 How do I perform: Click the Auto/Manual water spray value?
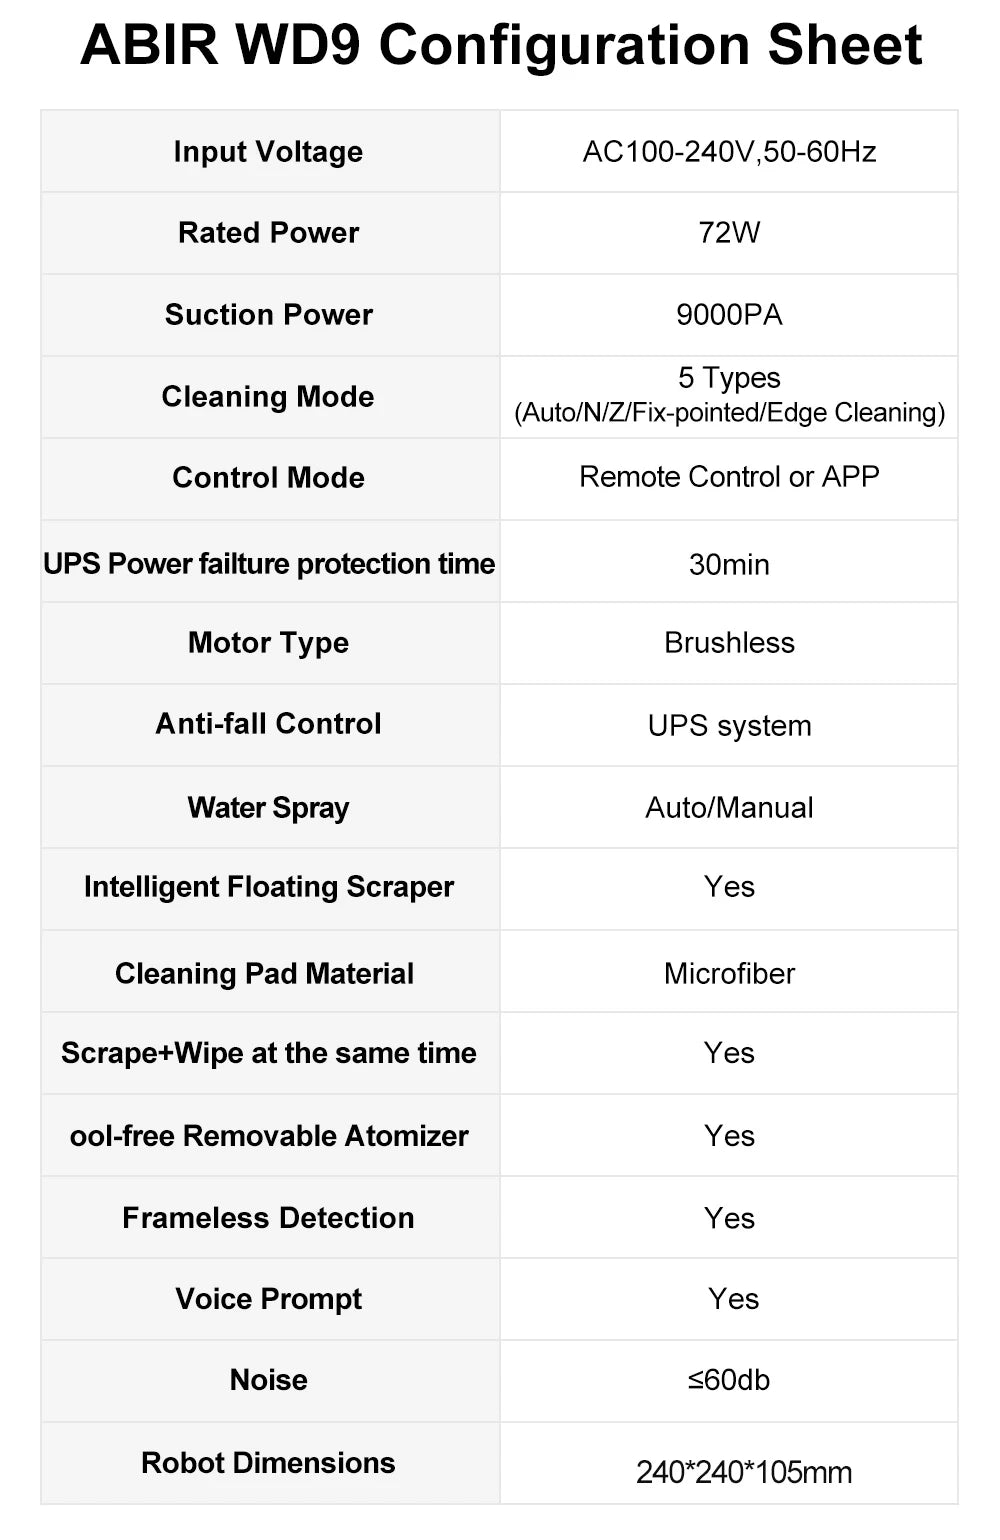click(729, 808)
